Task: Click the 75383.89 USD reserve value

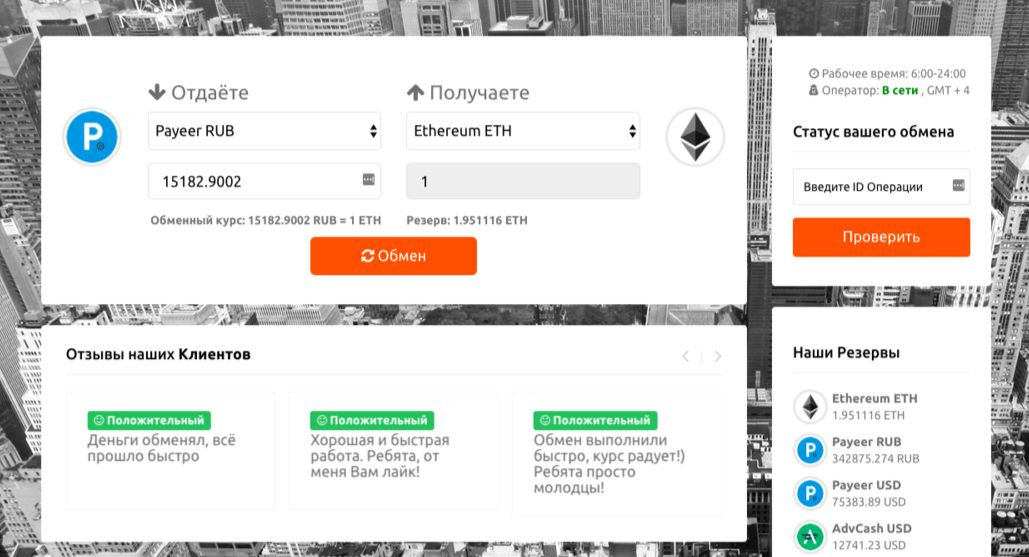Action: pos(869,502)
